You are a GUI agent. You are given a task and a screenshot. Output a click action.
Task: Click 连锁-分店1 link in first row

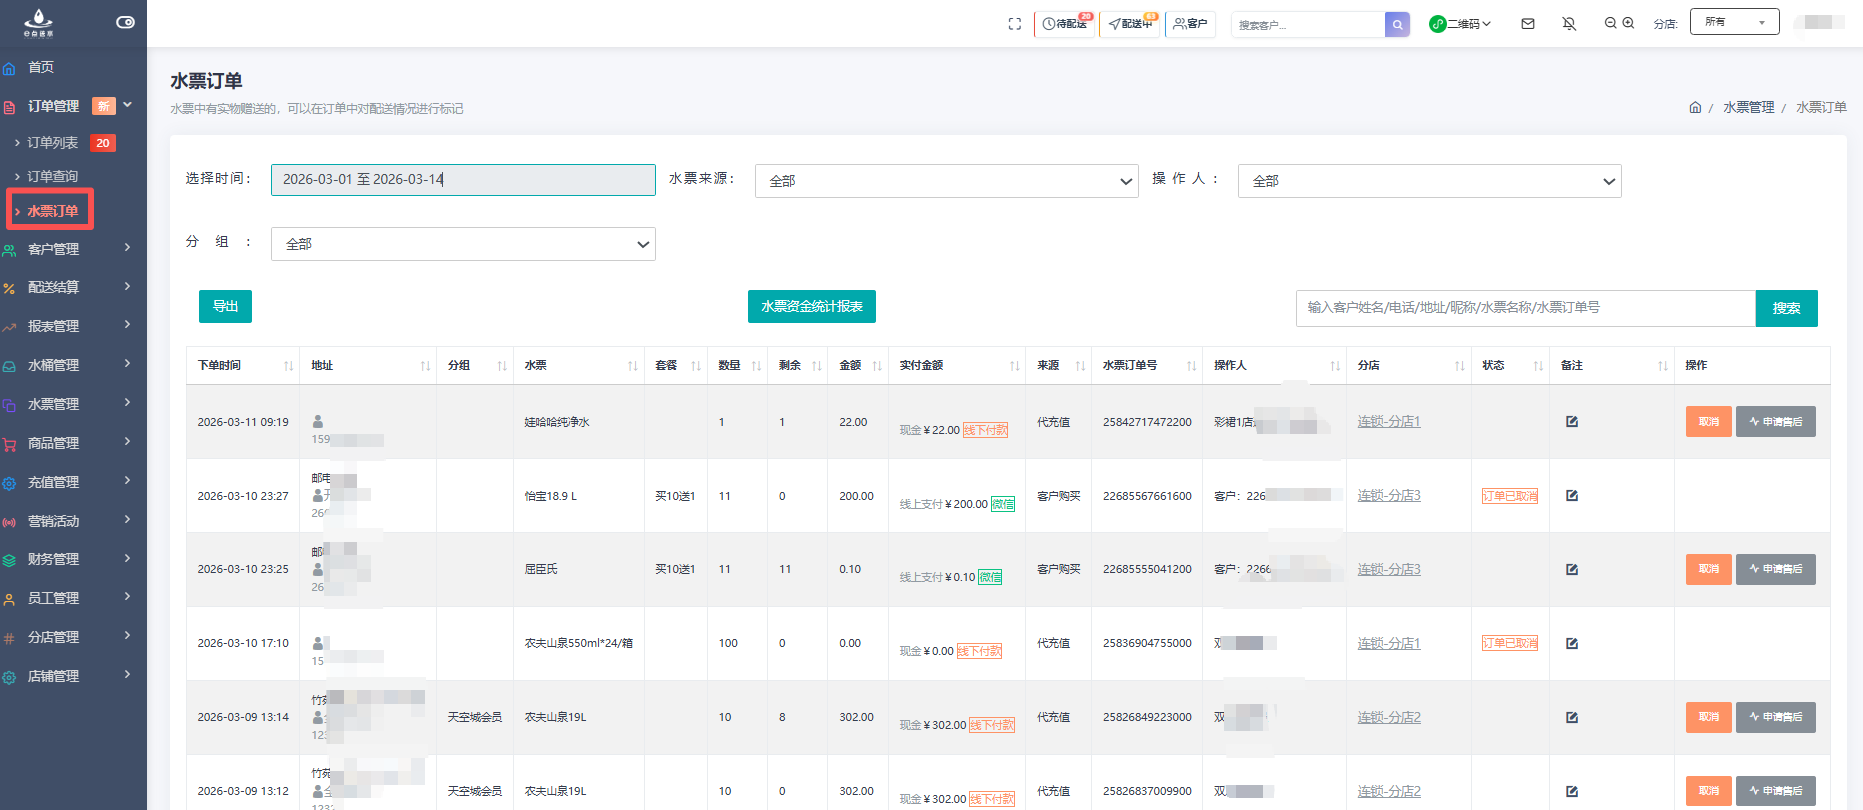(x=1388, y=422)
